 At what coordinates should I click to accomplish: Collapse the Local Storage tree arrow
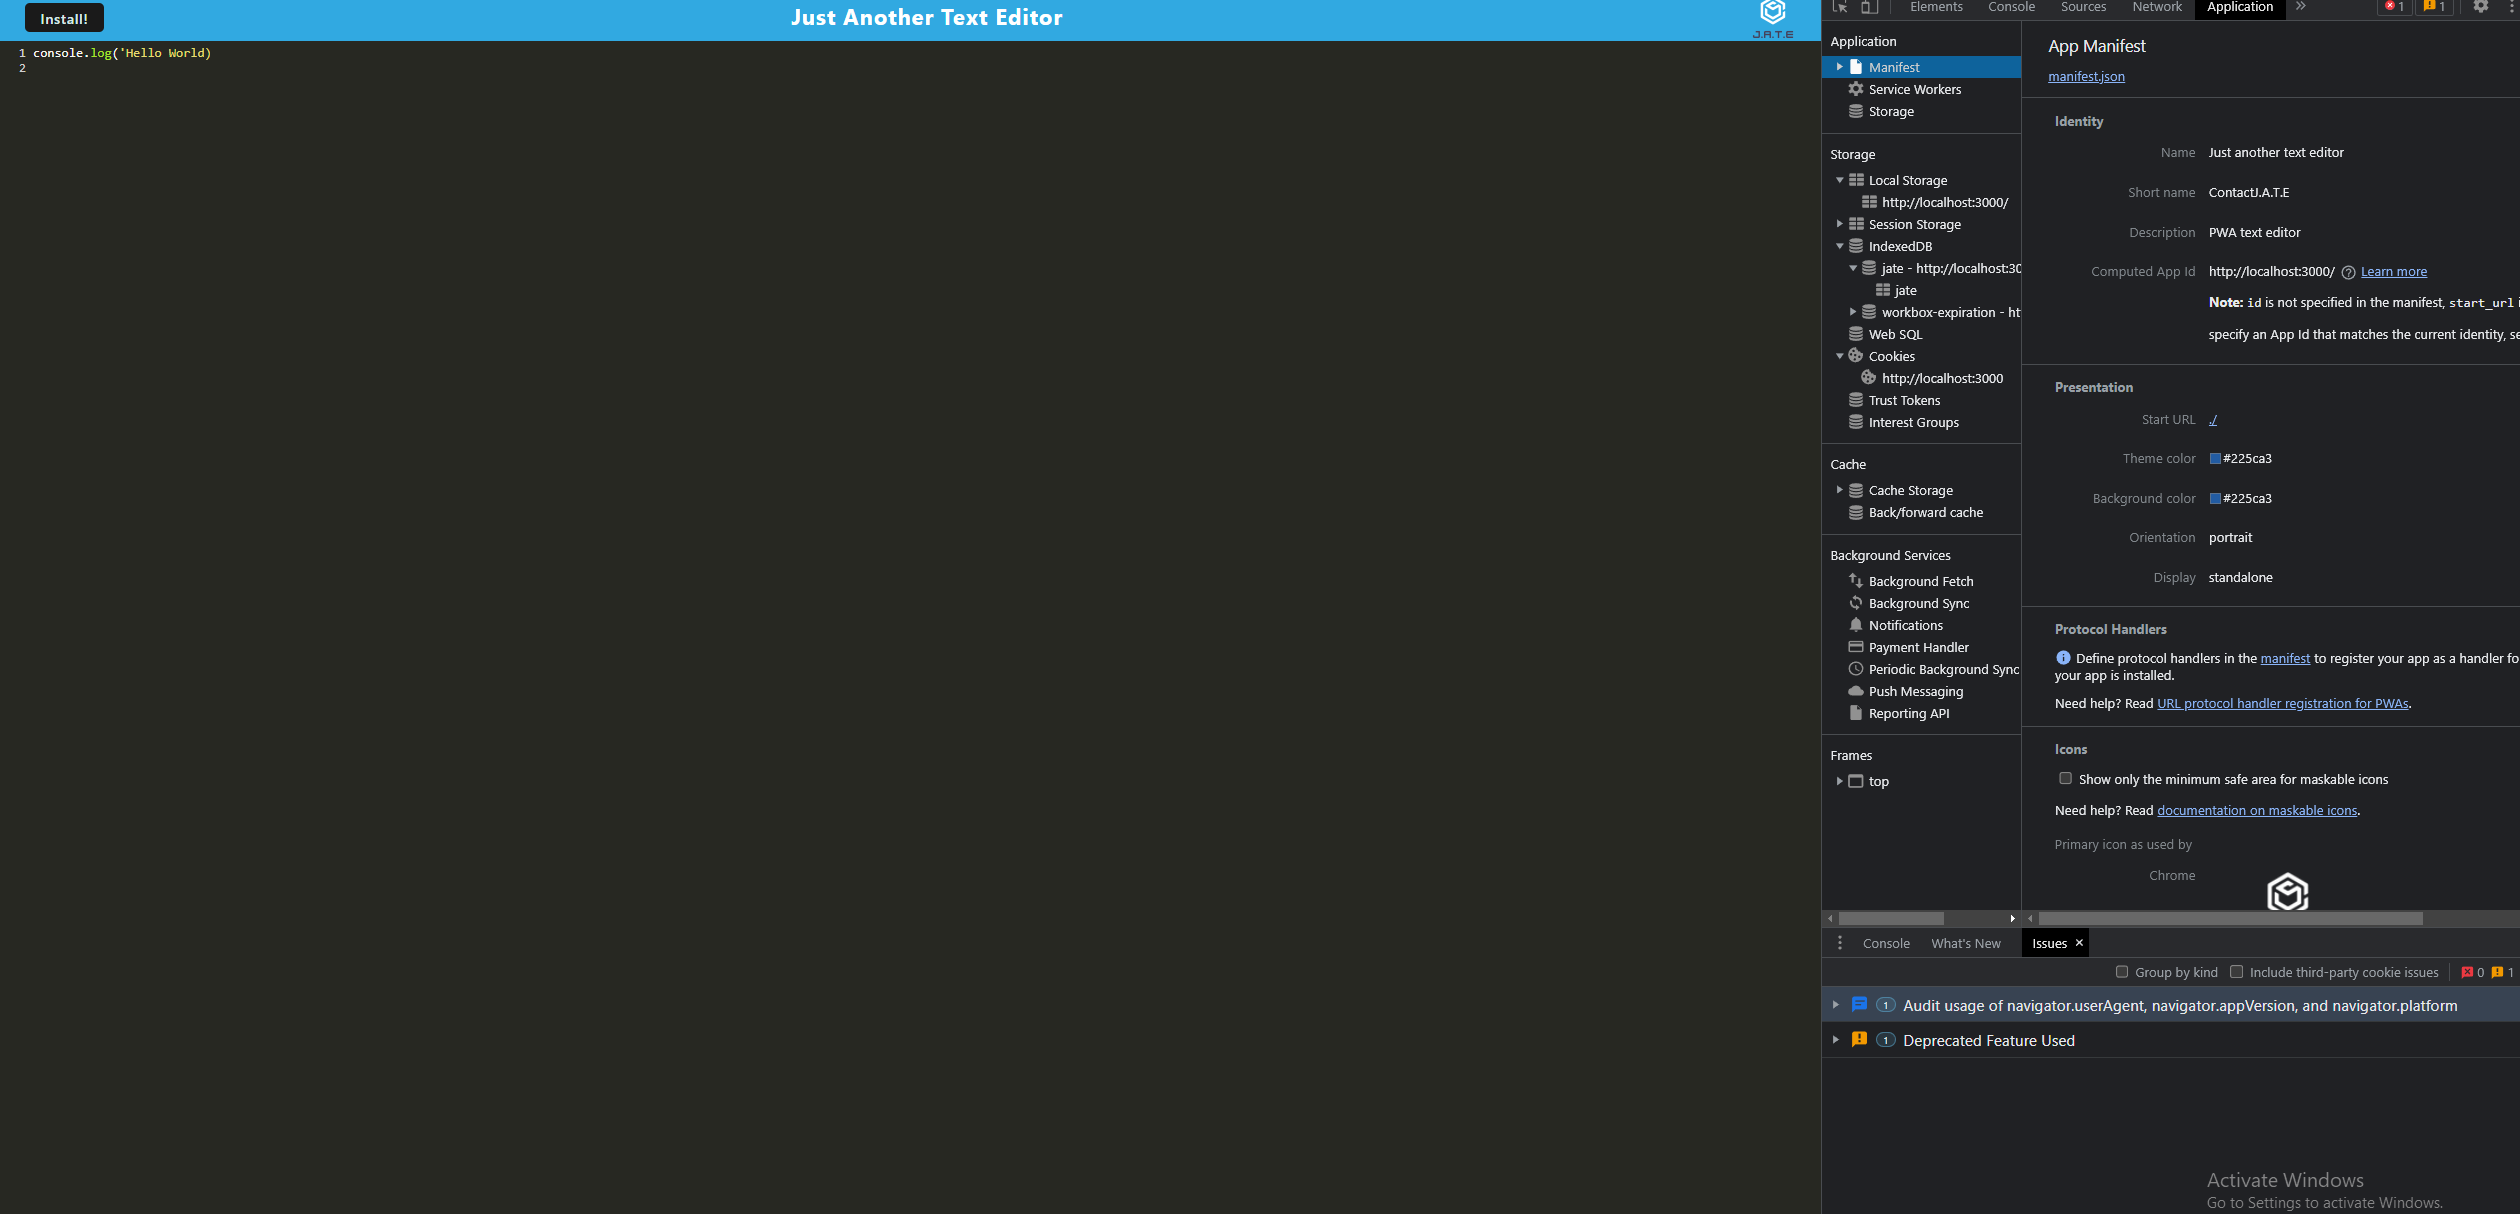point(1839,180)
